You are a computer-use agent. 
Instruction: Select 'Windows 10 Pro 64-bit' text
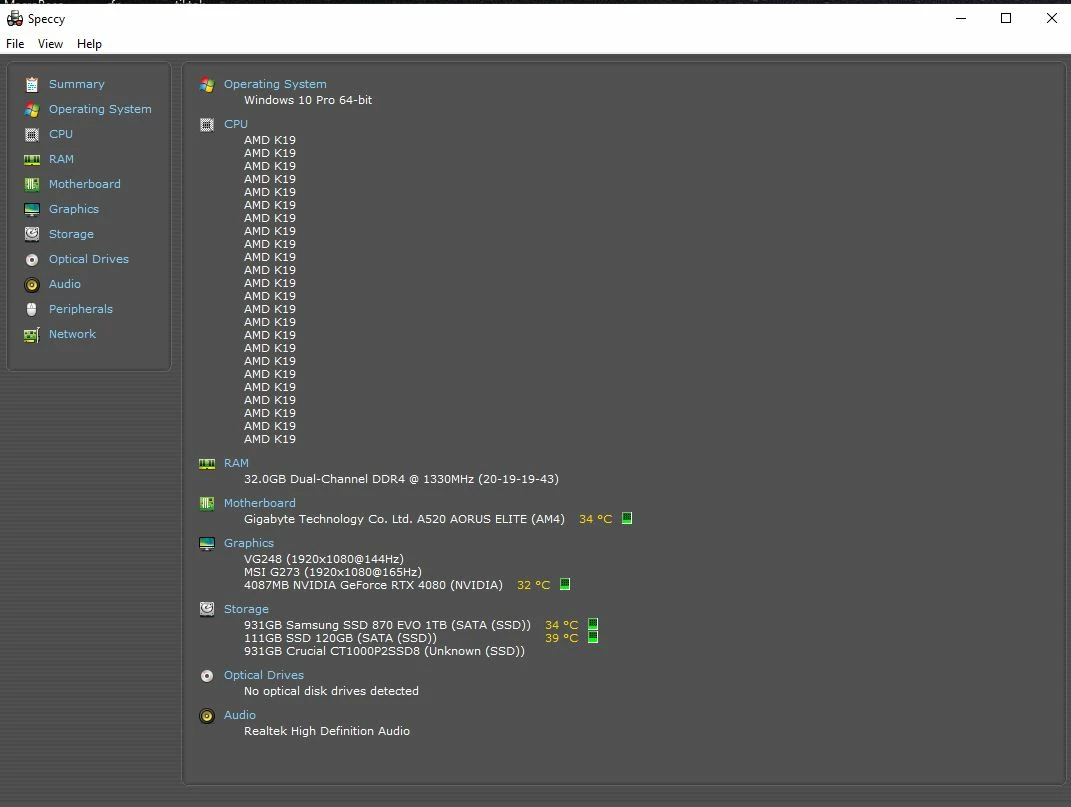click(308, 100)
